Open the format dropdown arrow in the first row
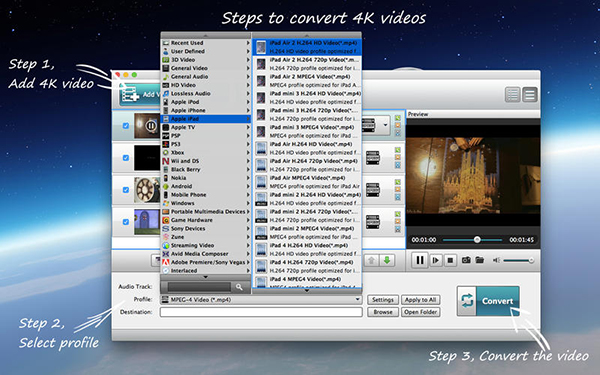Viewport: 600px width, 375px height. (385, 125)
